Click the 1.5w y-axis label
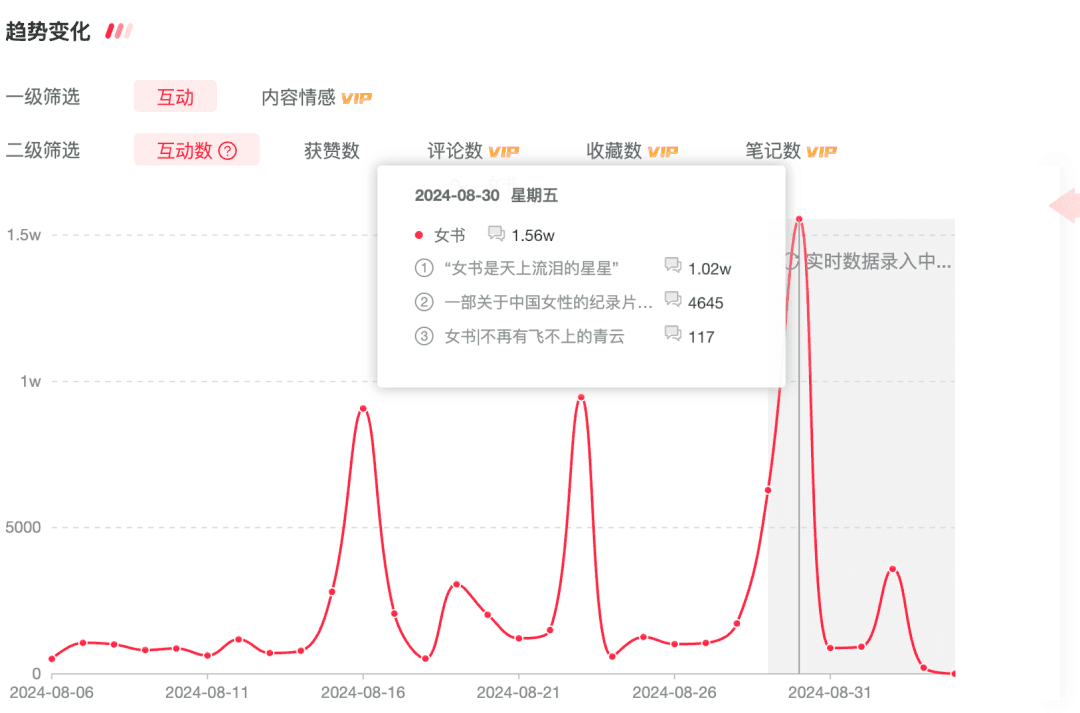 pyautogui.click(x=23, y=235)
